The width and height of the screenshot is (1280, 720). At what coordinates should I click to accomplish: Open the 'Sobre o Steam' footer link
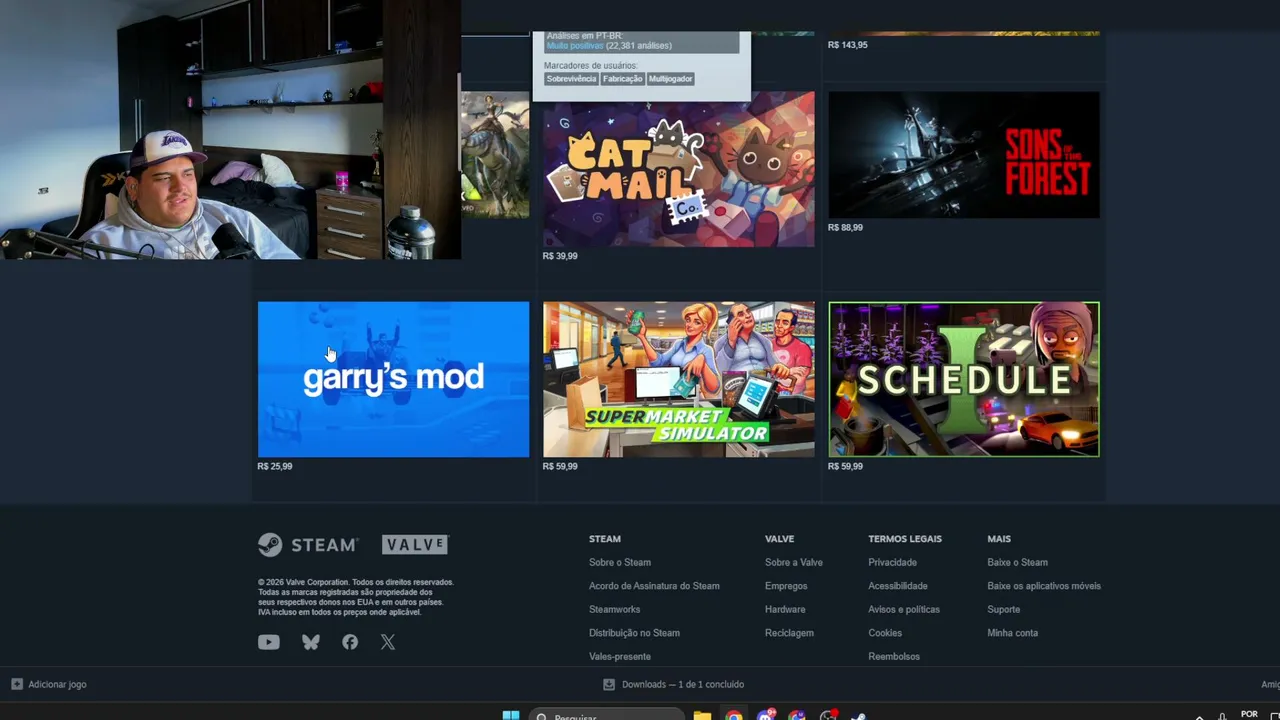620,562
